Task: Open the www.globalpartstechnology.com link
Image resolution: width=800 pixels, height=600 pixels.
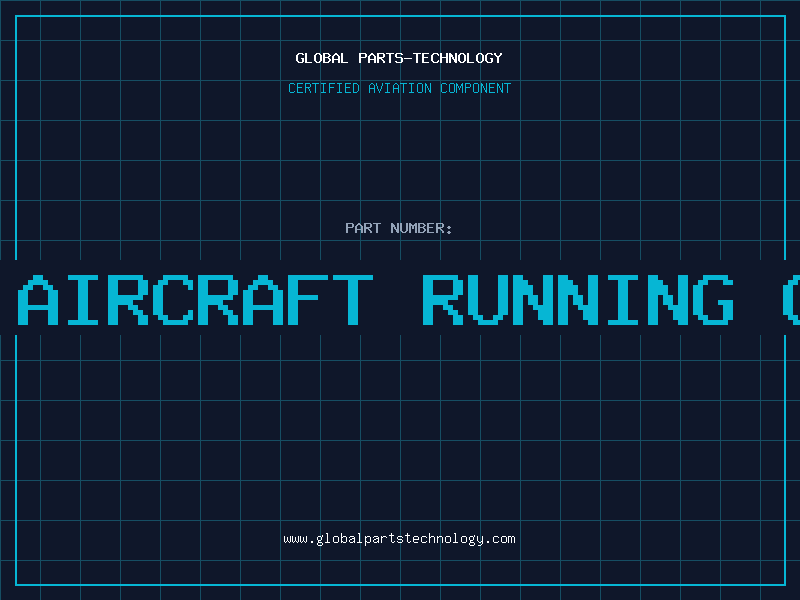Action: click(399, 539)
